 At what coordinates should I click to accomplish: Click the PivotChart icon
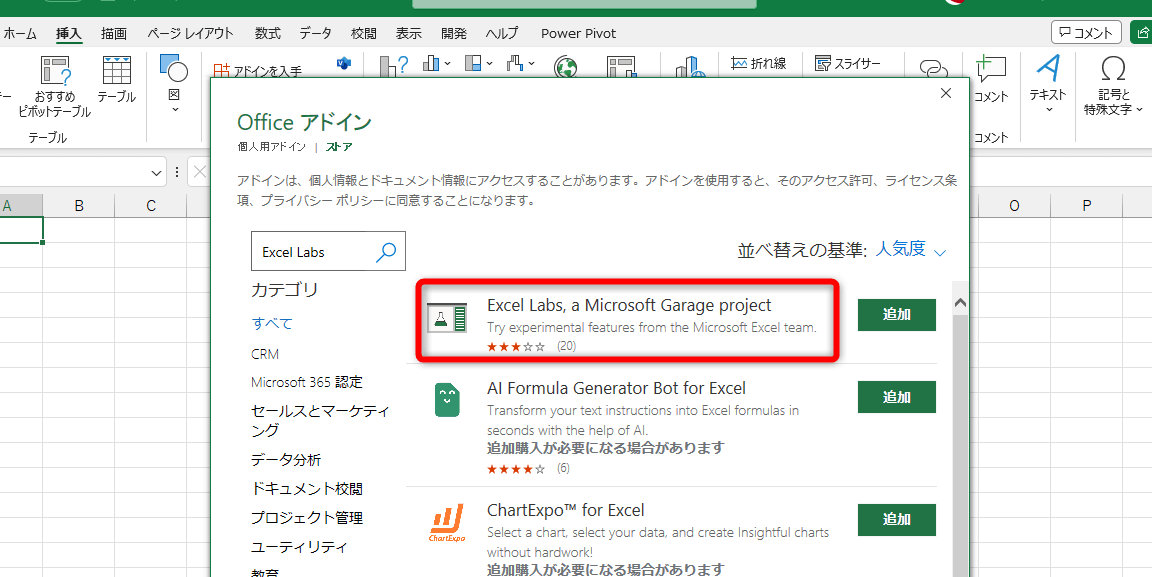tap(621, 68)
